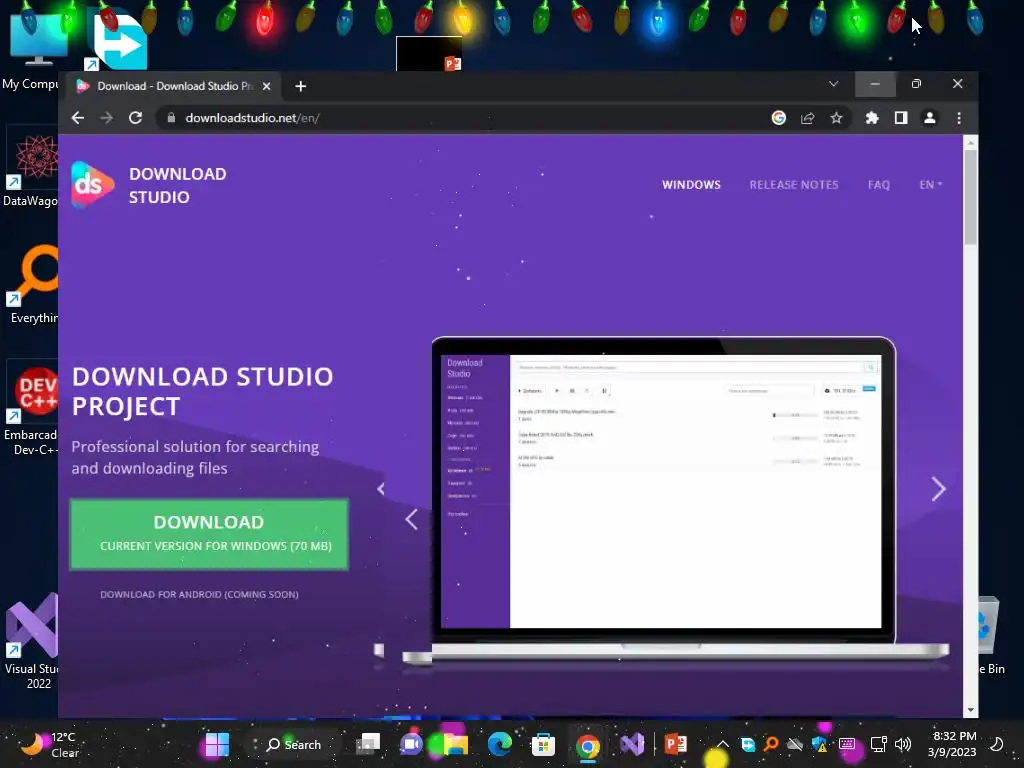Open the clock showing 8:32 PM
This screenshot has height=768, width=1024.
click(952, 744)
